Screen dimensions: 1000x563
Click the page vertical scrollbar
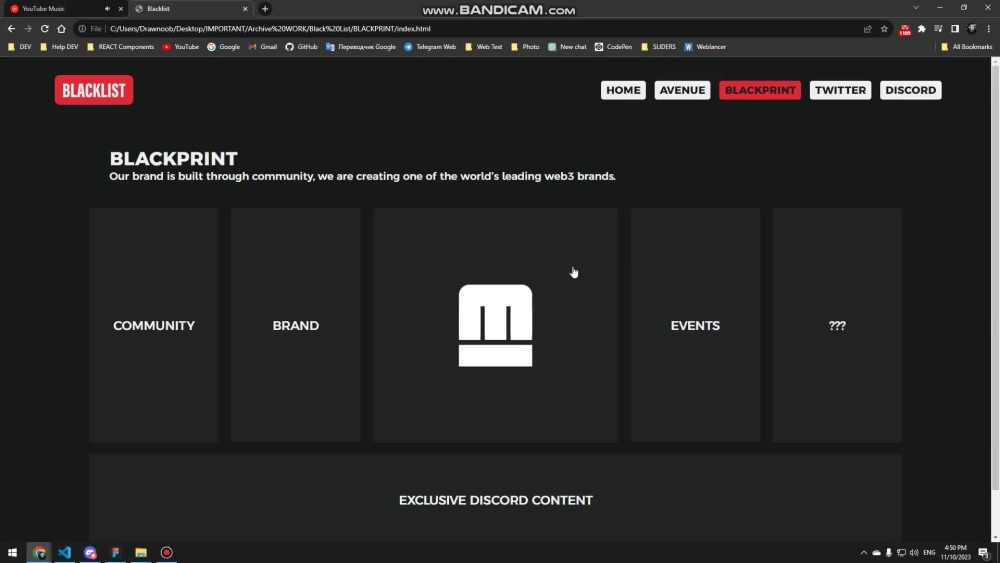click(995, 277)
